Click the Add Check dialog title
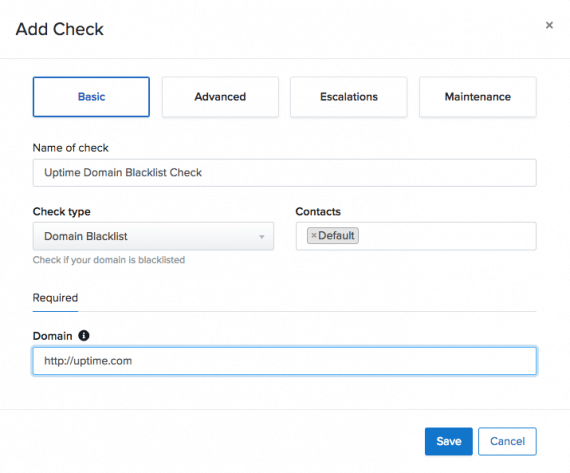 point(60,29)
